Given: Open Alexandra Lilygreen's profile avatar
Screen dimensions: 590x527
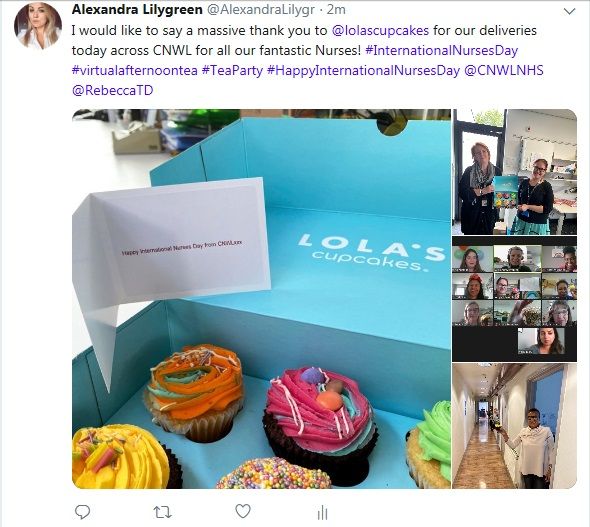Looking at the screenshot, I should click(x=38, y=26).
